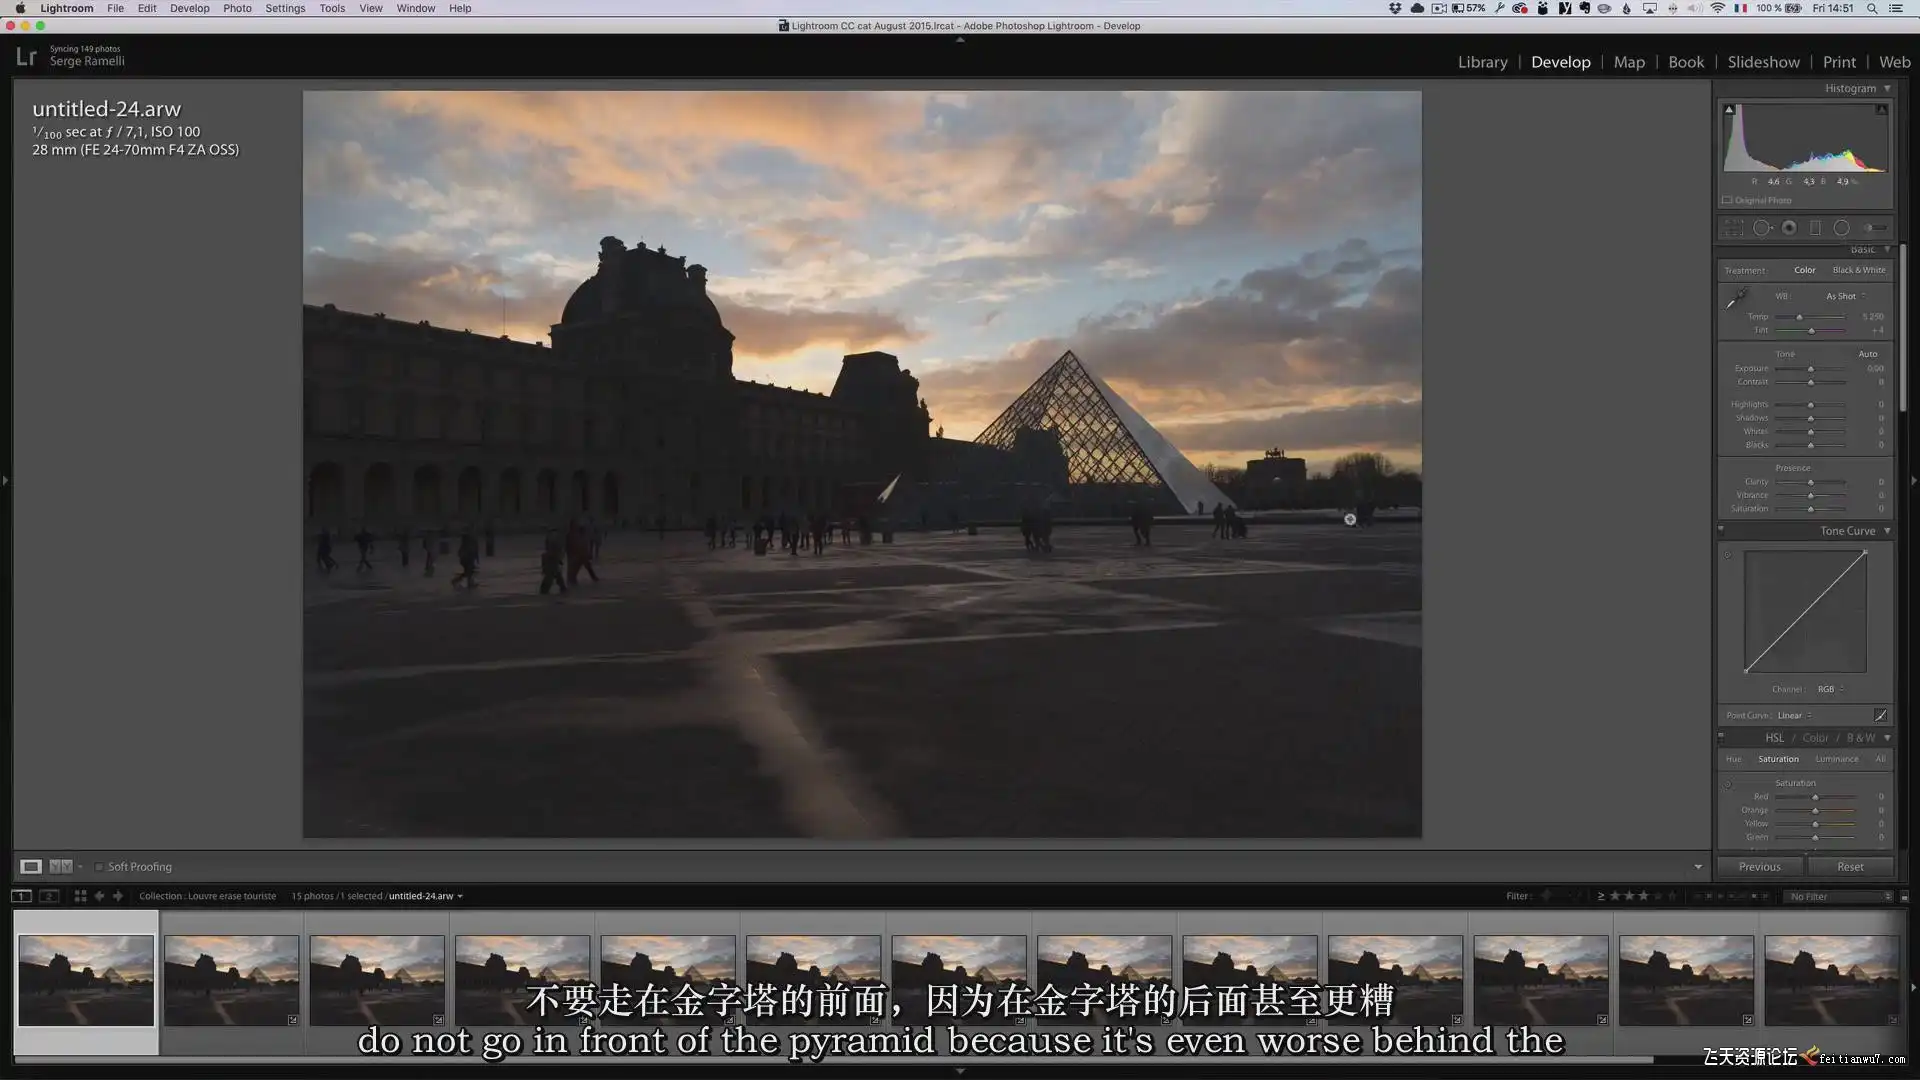Viewport: 1920px width, 1080px height.
Task: Pick the White Balance eyedropper tool
Action: point(1736,298)
